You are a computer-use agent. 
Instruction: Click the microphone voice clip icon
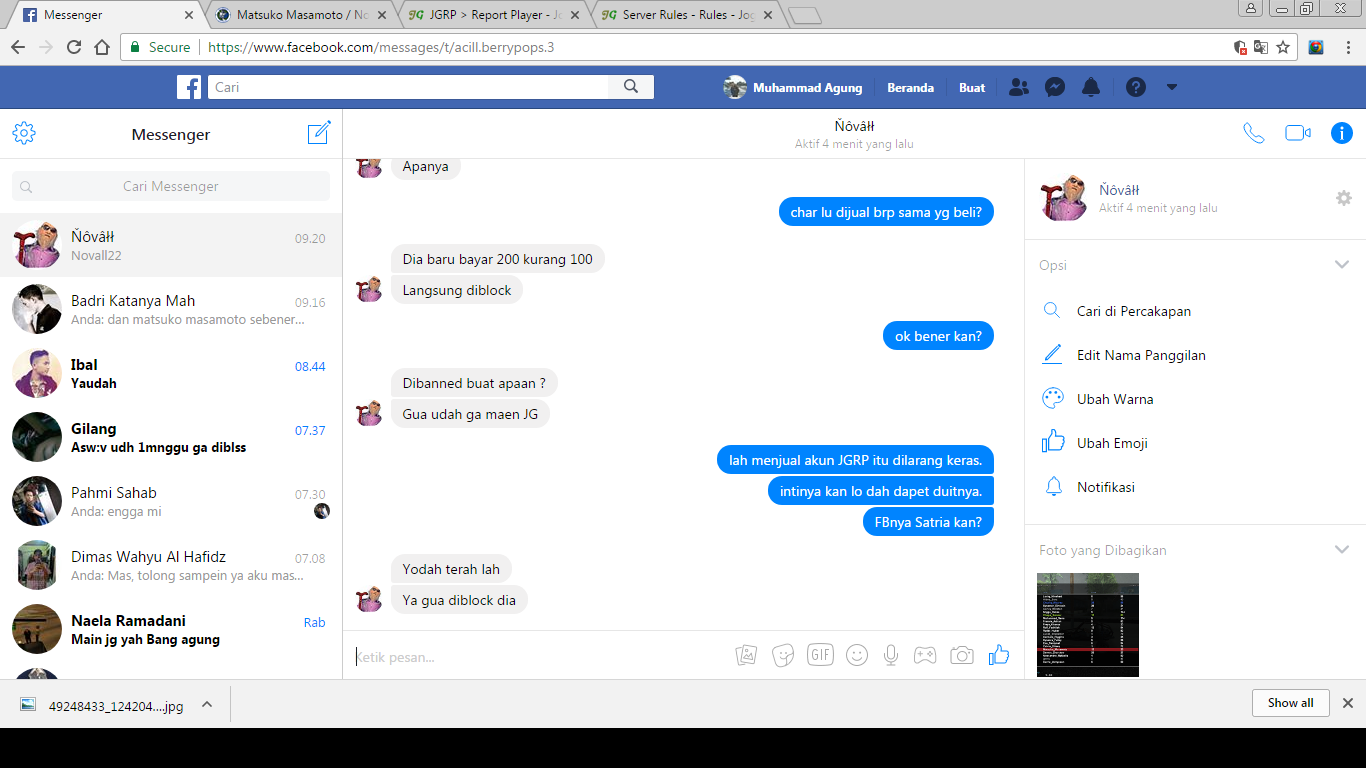click(x=891, y=655)
